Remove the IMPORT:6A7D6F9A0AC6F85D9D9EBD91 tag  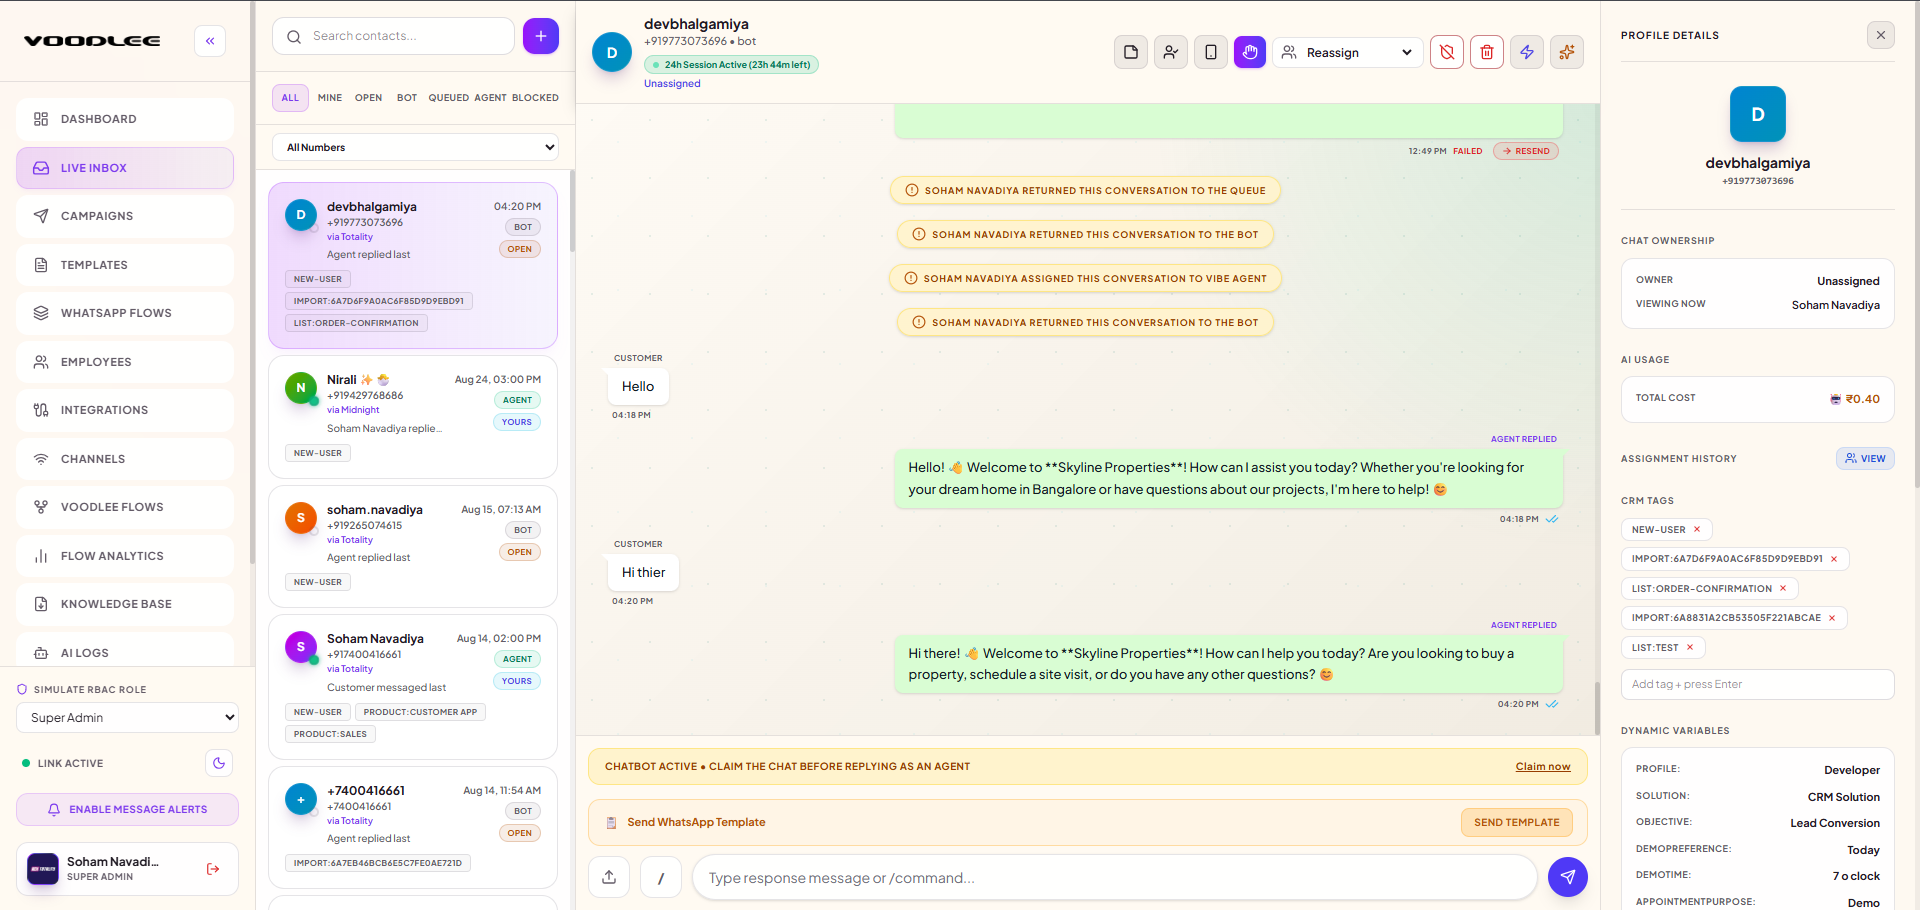[1834, 559]
